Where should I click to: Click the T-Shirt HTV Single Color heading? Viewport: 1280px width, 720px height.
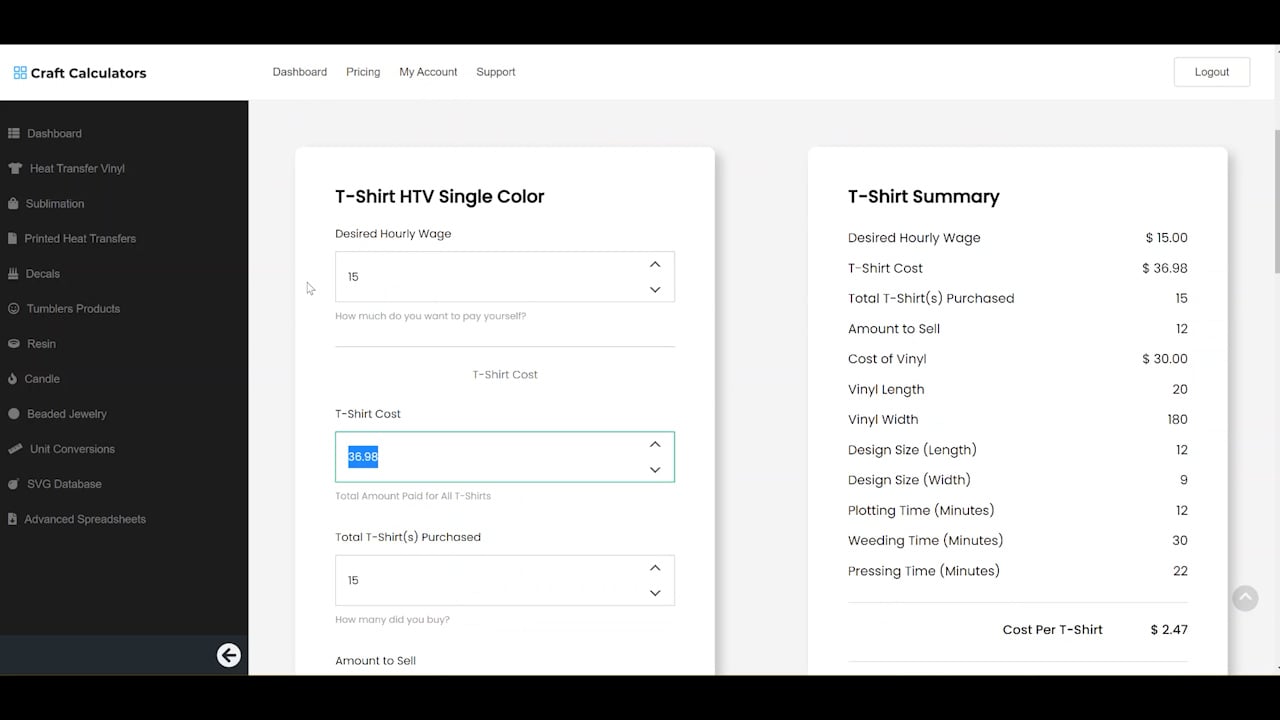tap(440, 197)
